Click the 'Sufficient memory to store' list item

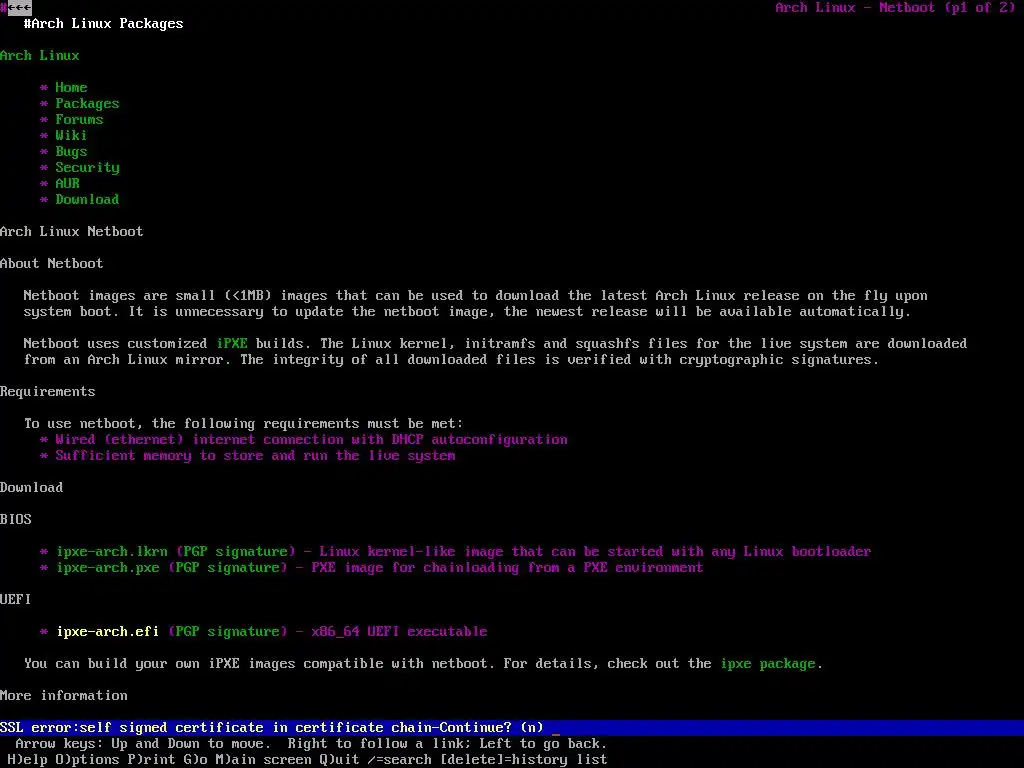click(255, 456)
